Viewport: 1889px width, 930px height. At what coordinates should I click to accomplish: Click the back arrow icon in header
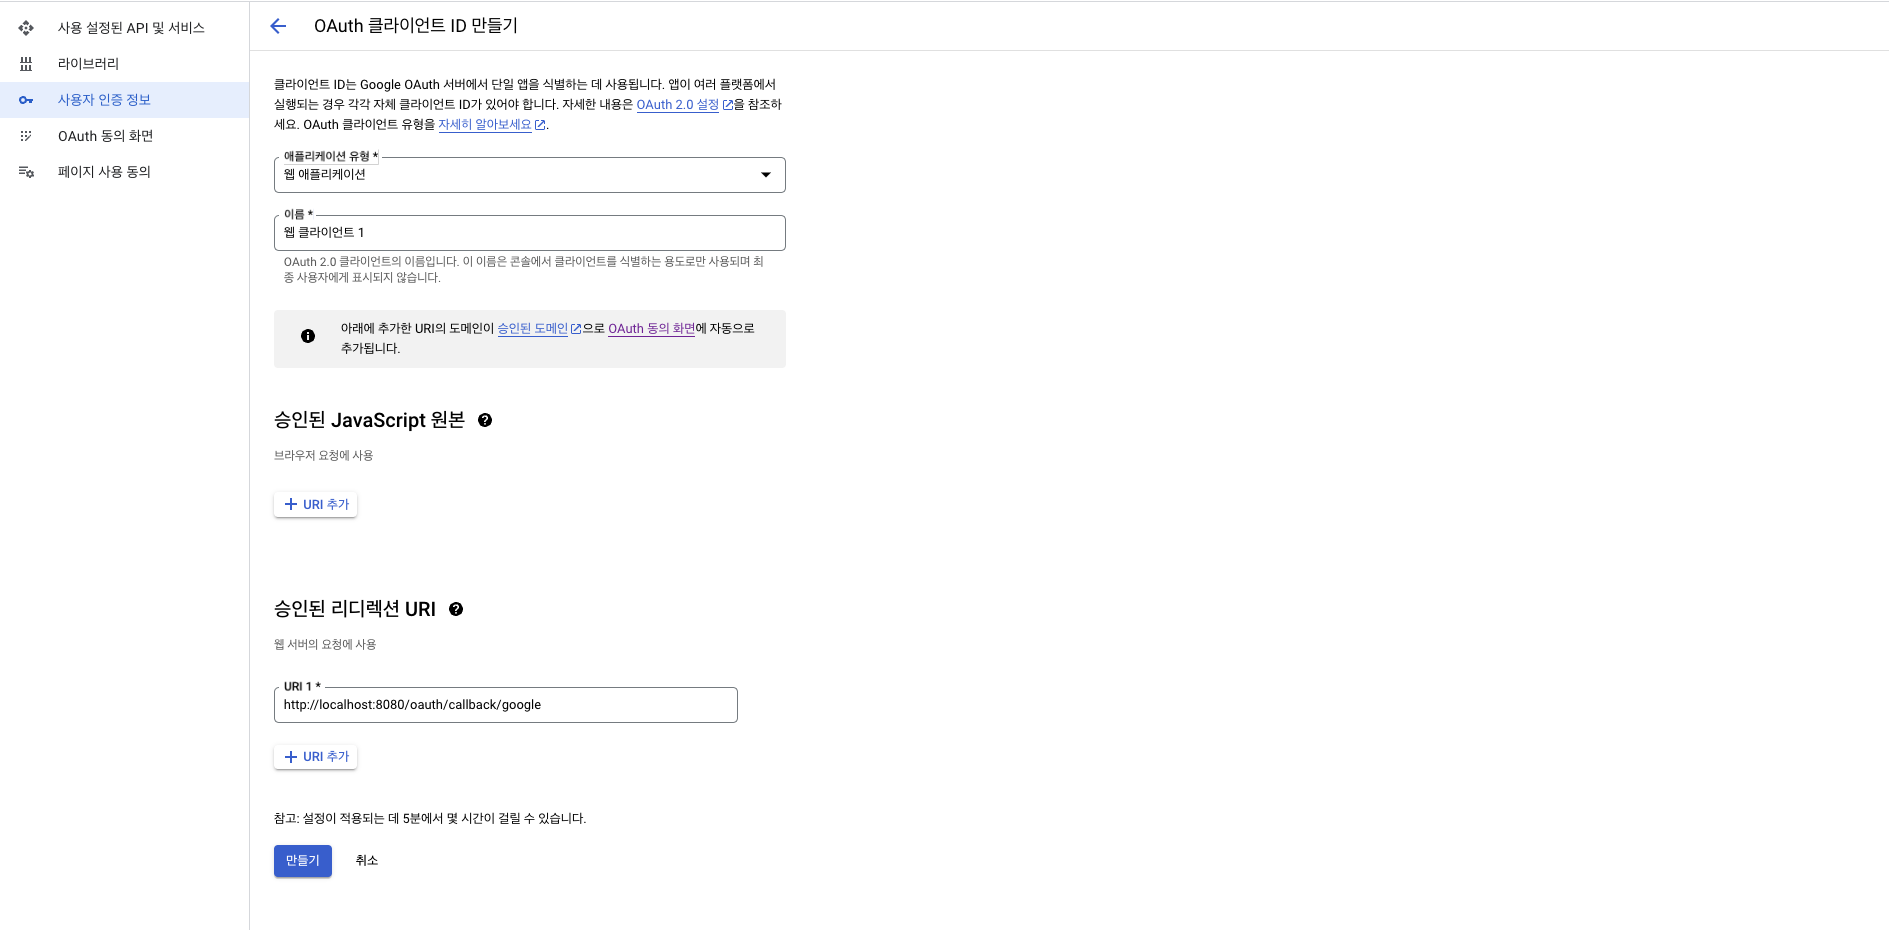[278, 26]
